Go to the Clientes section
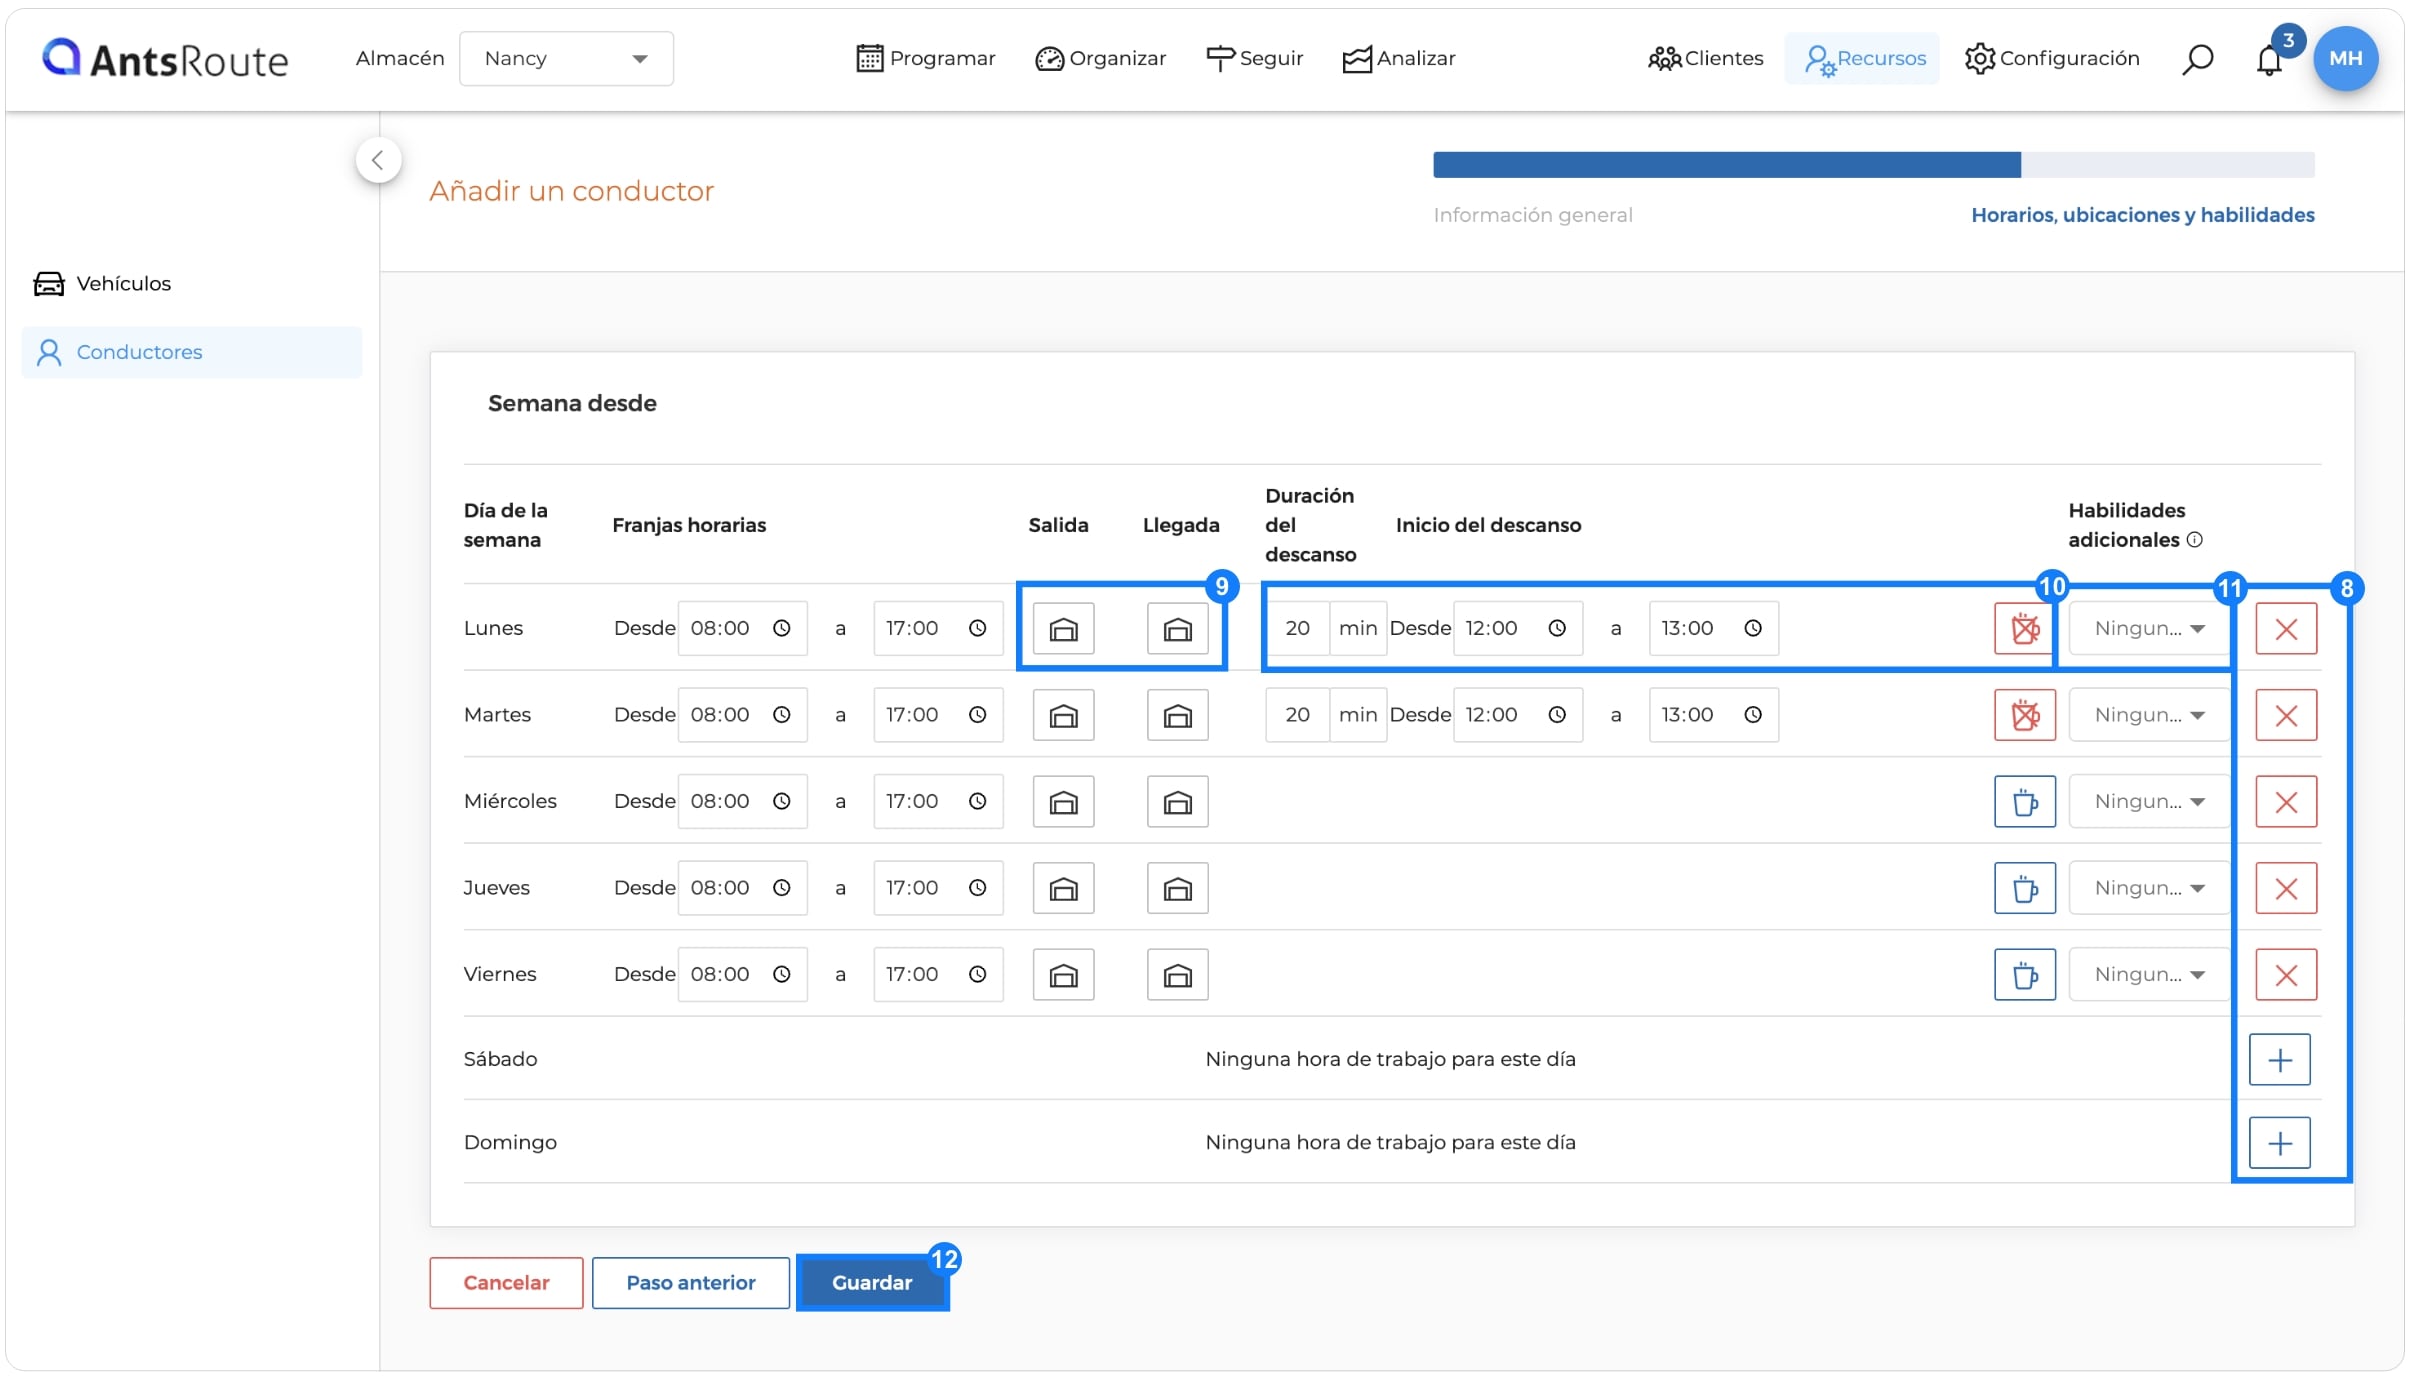Viewport: 2410px width, 1379px height. click(1705, 58)
